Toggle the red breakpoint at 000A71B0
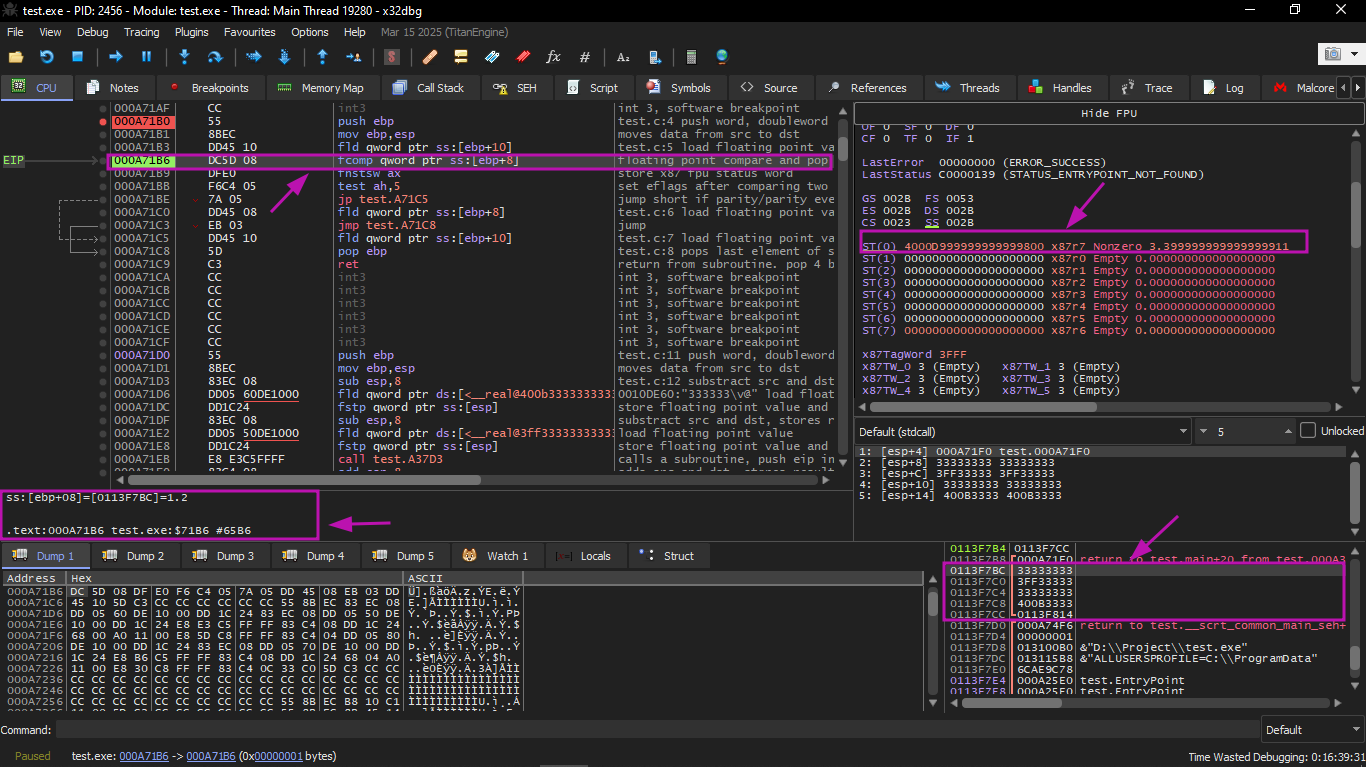The height and width of the screenshot is (767, 1366). coord(102,121)
